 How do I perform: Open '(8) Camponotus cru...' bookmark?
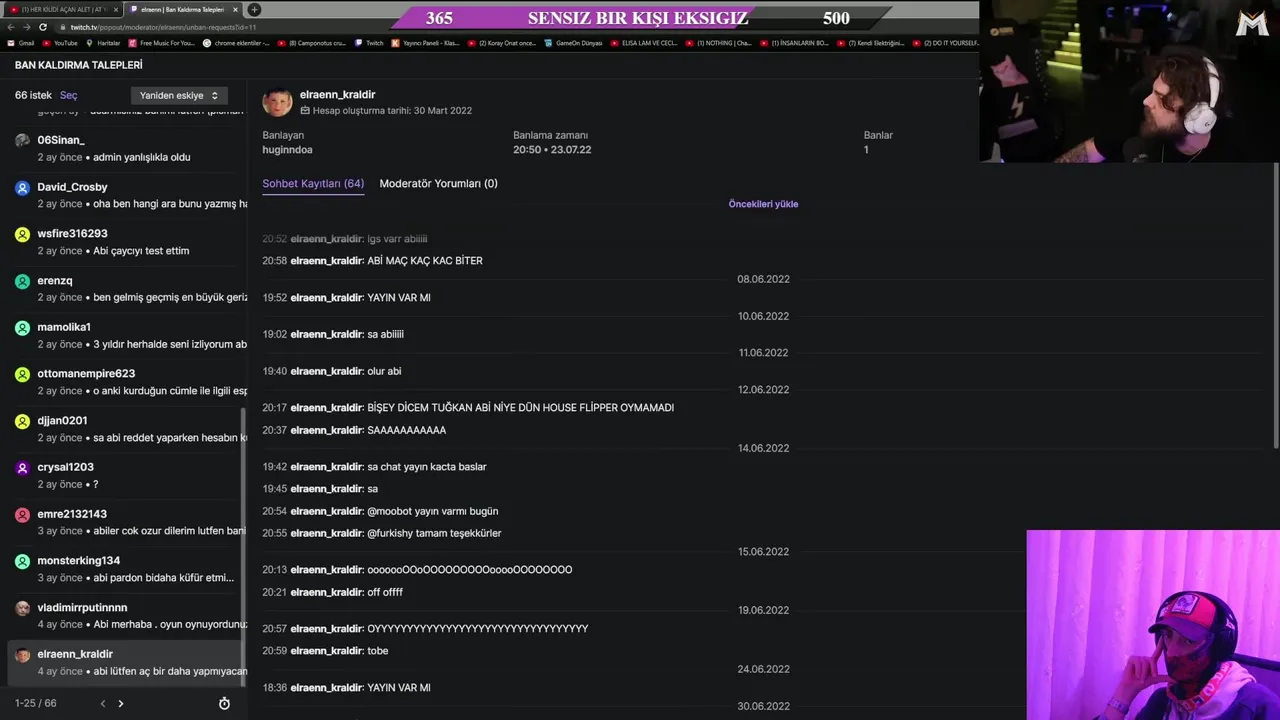[x=311, y=43]
